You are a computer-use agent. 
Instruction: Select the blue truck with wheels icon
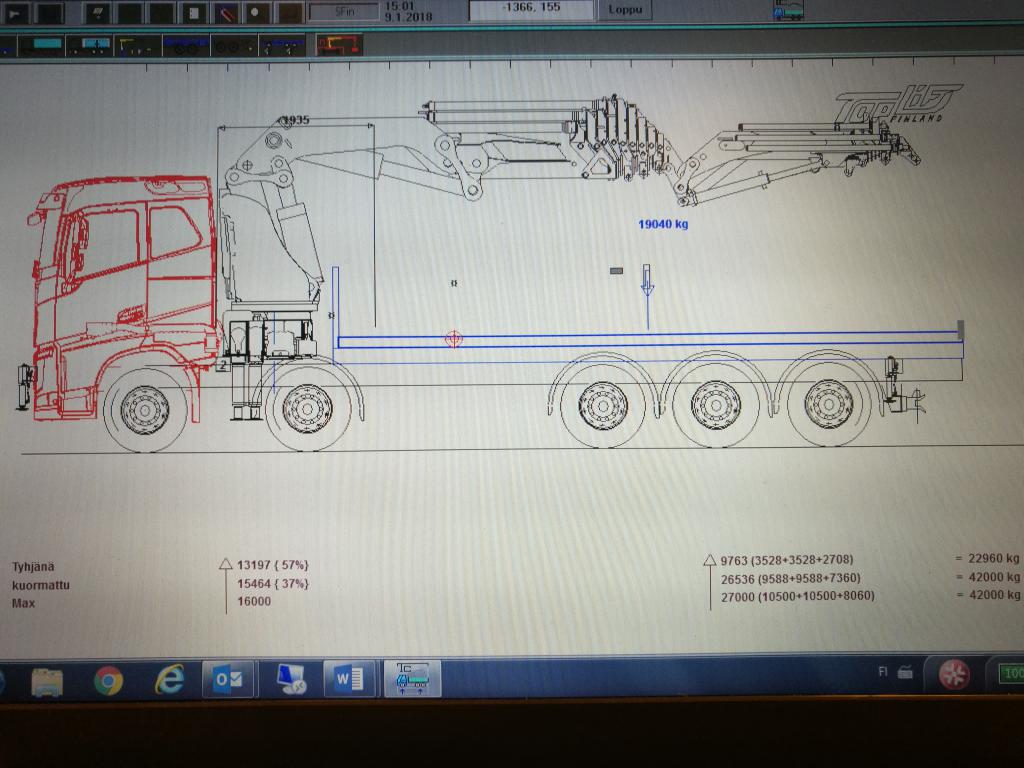click(x=186, y=45)
